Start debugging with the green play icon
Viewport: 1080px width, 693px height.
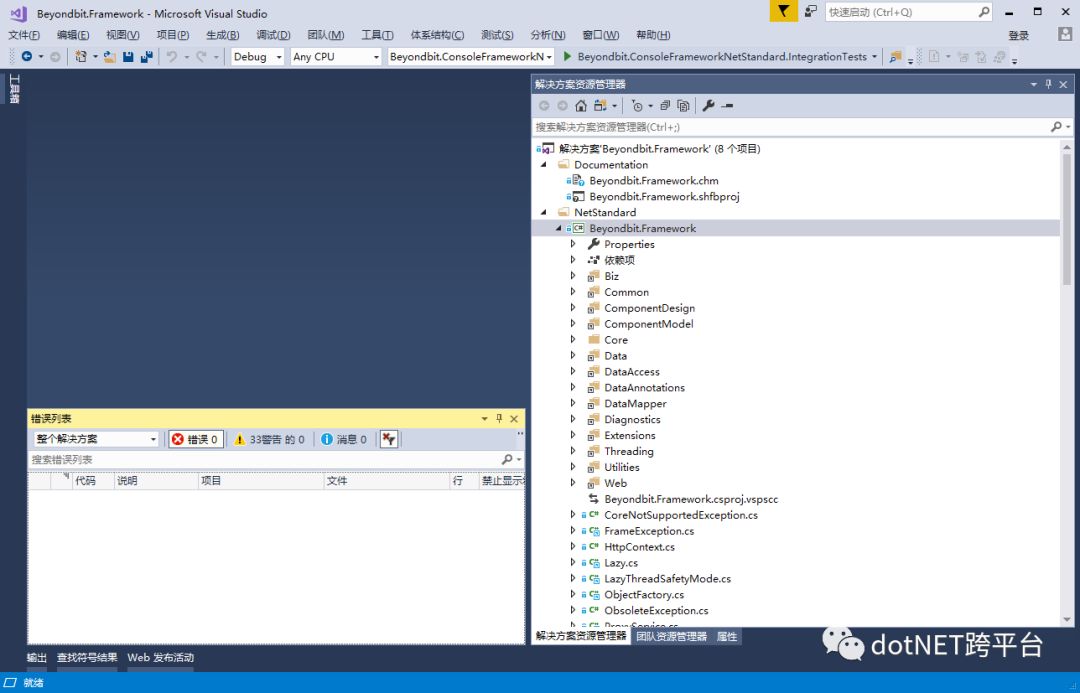pos(568,56)
